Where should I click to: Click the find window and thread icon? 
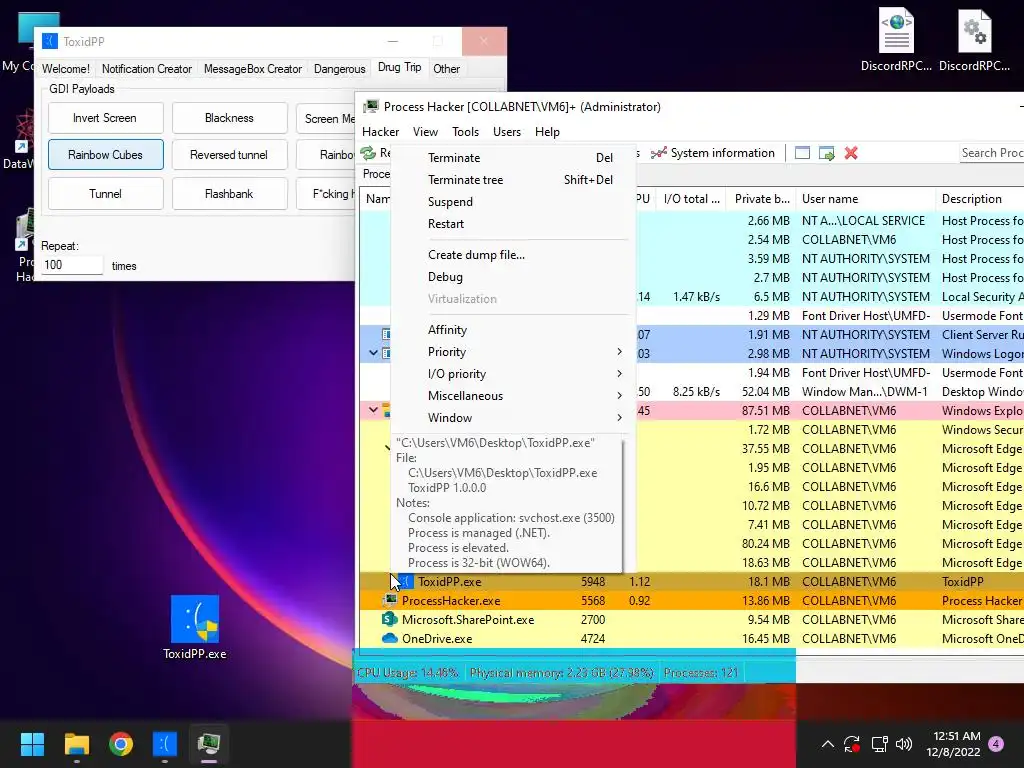(827, 153)
